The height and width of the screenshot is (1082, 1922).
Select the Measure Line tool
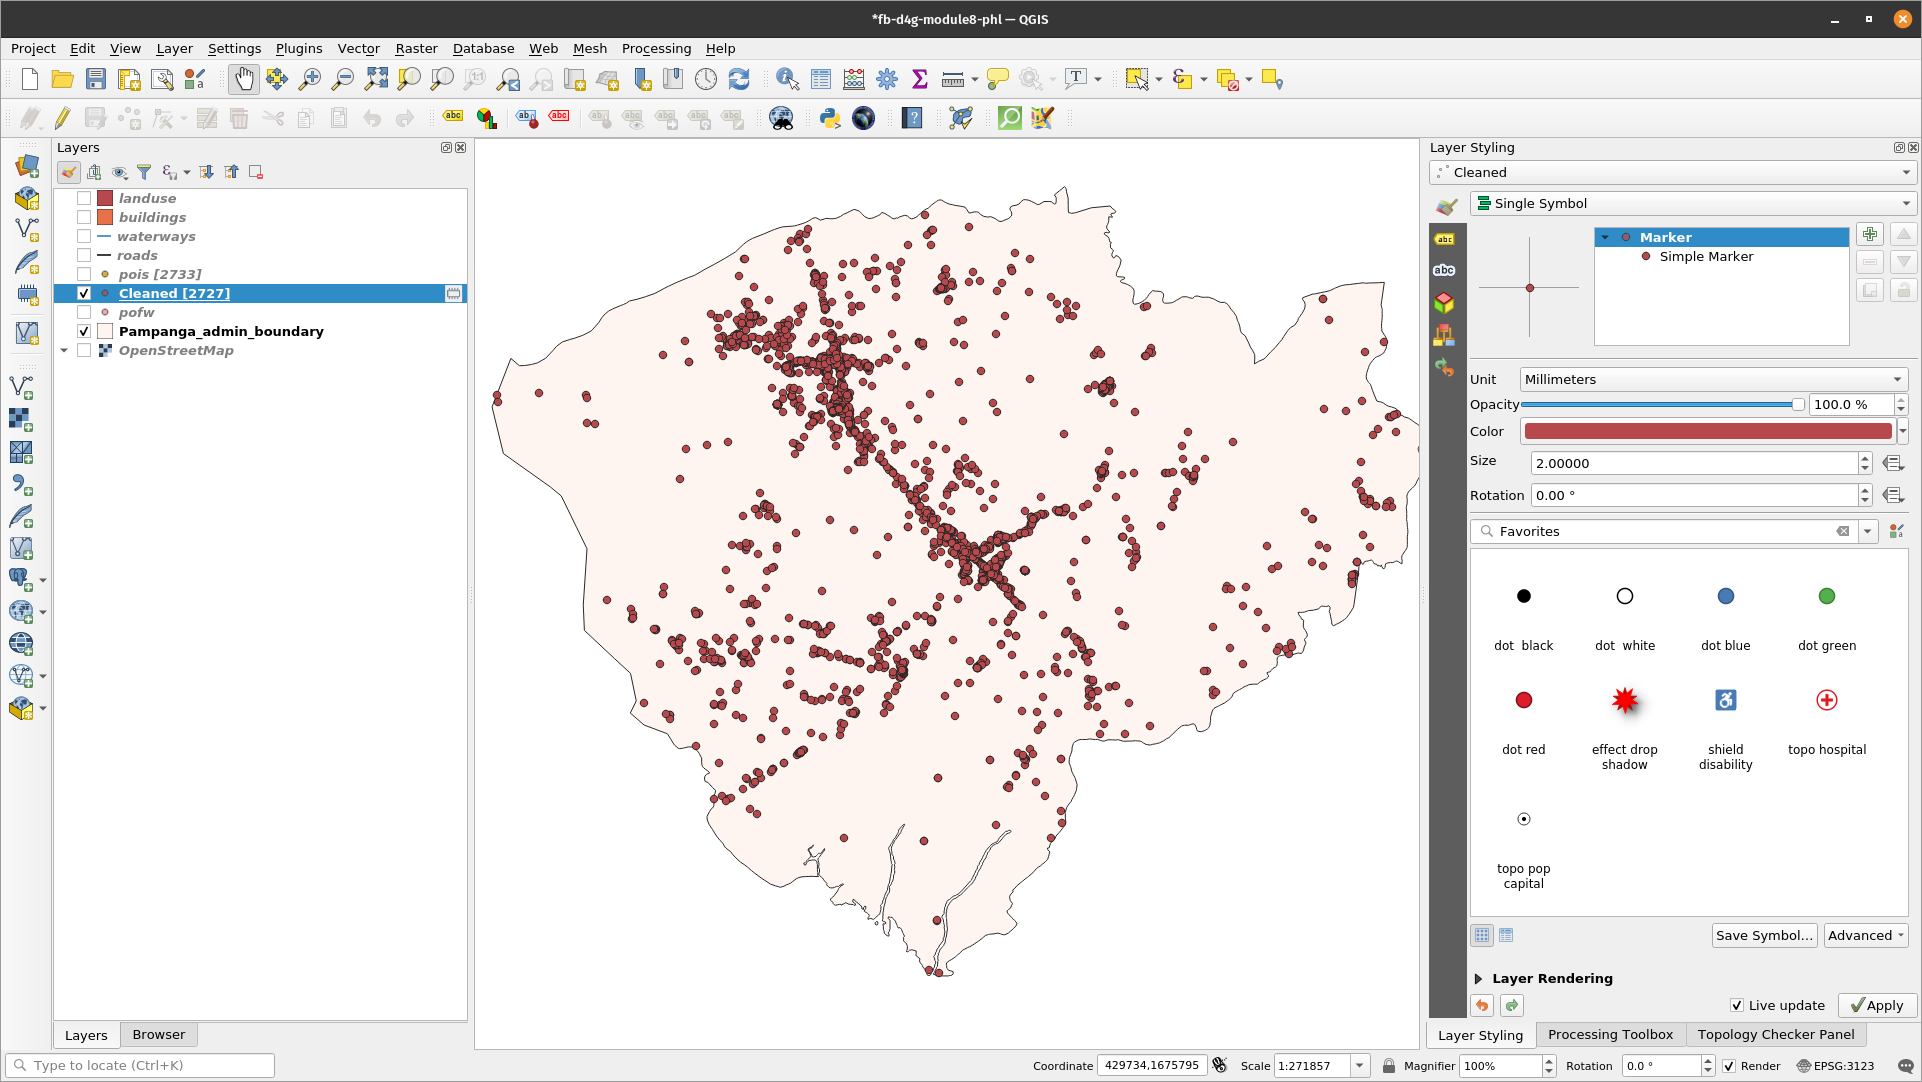coord(950,79)
